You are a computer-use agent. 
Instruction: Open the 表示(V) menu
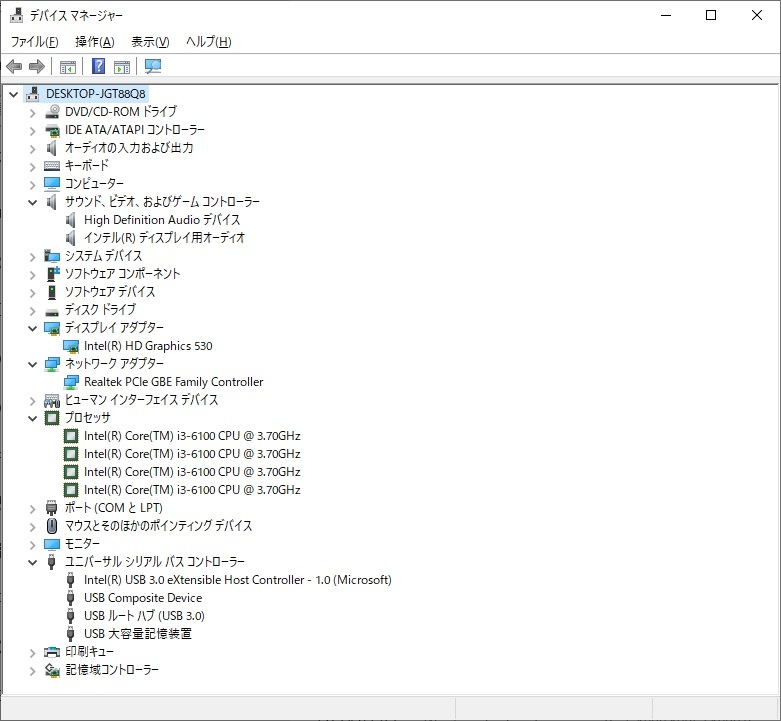(150, 42)
